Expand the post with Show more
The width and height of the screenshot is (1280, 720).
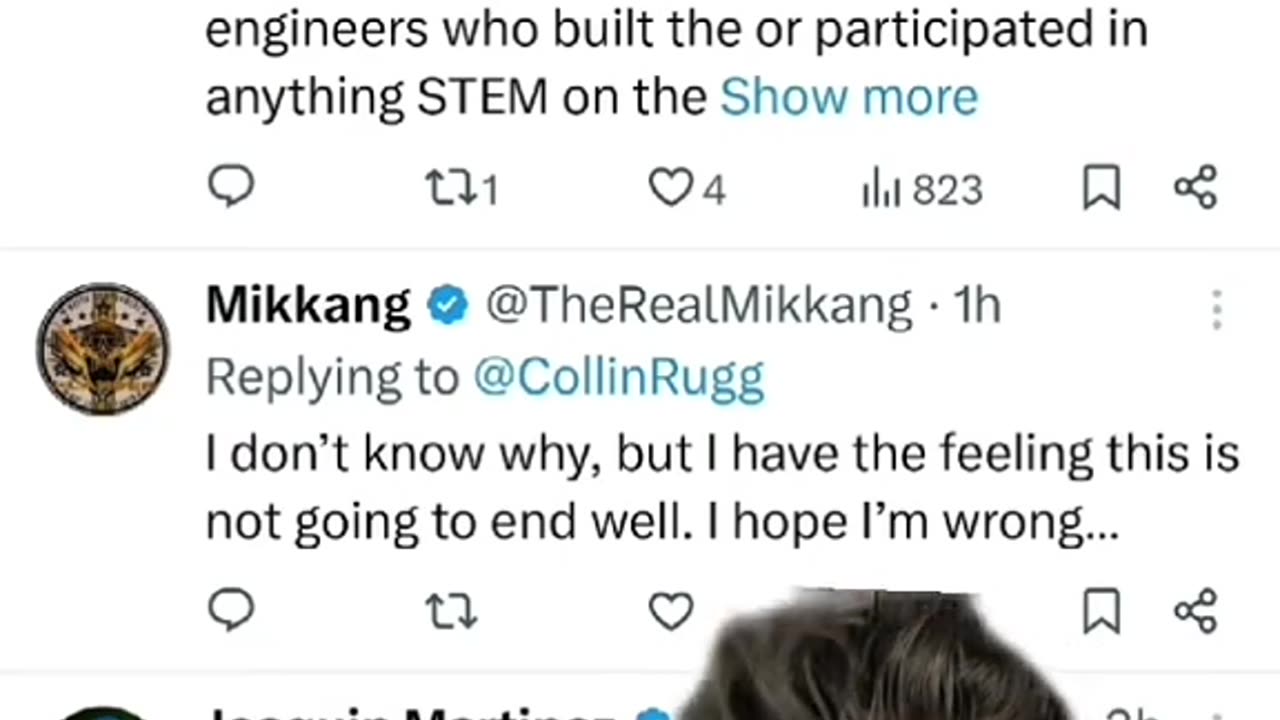[848, 97]
